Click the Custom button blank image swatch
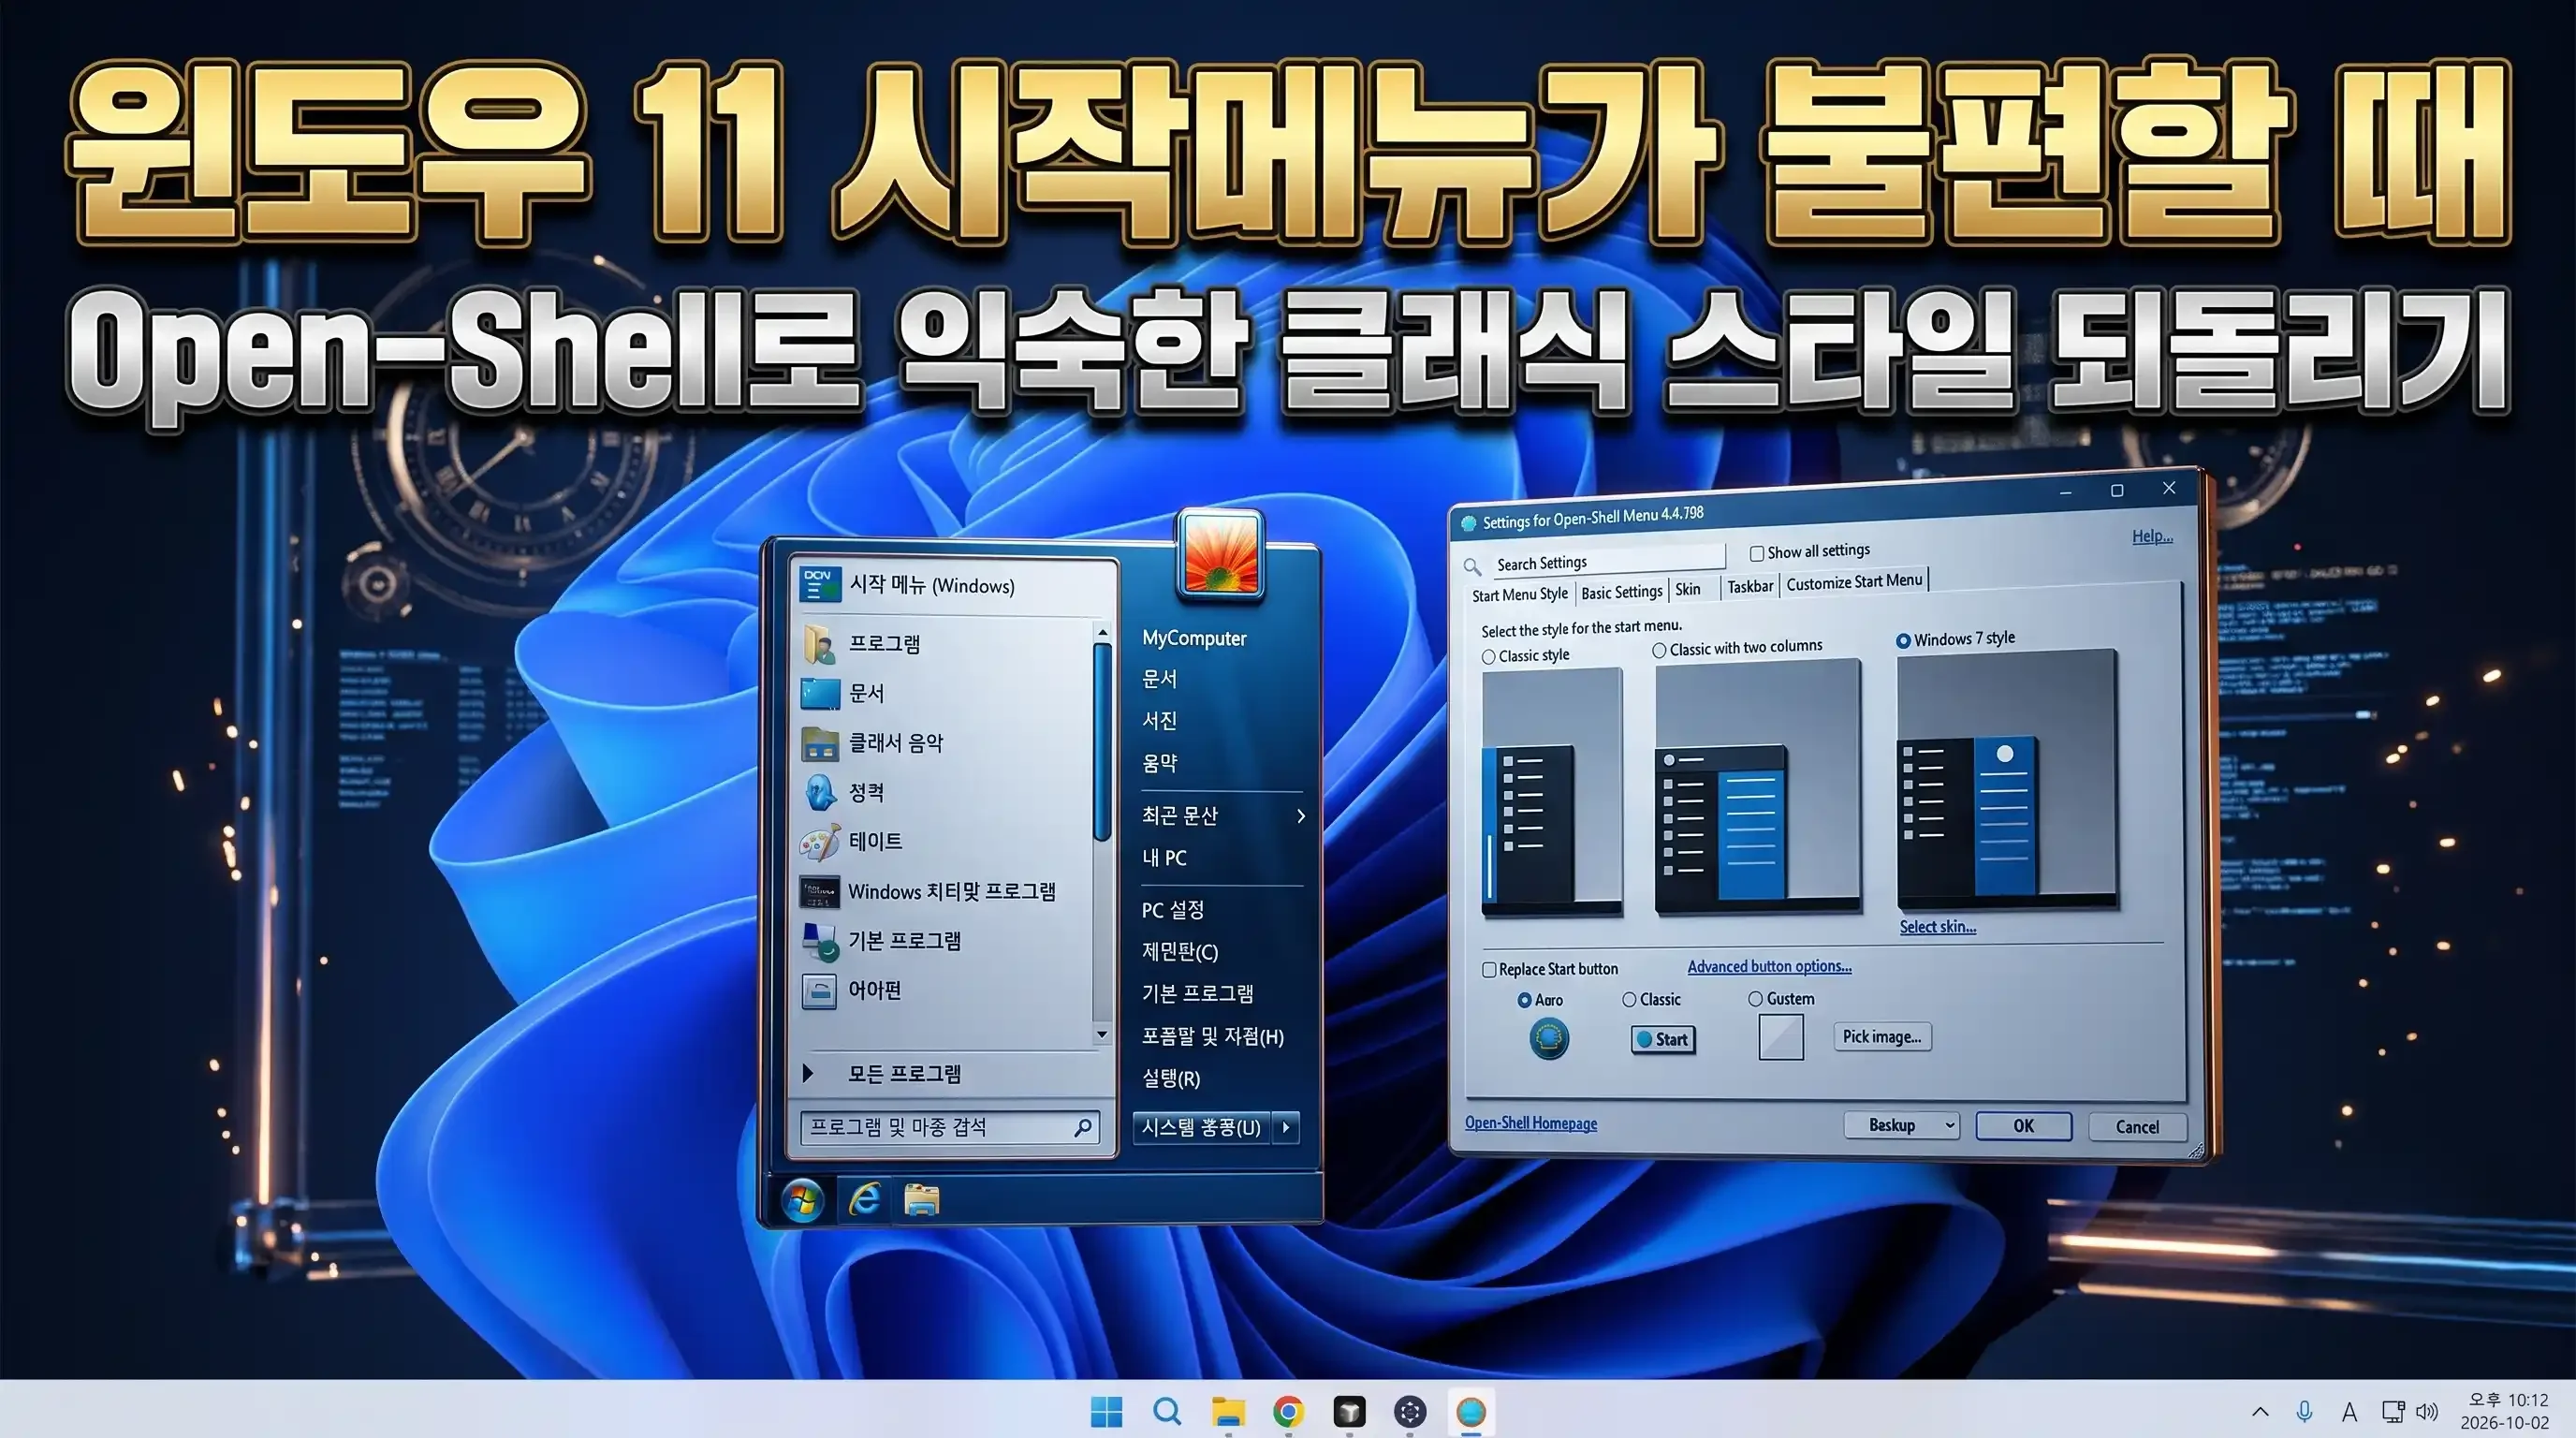The image size is (2576, 1438). tap(1780, 1037)
